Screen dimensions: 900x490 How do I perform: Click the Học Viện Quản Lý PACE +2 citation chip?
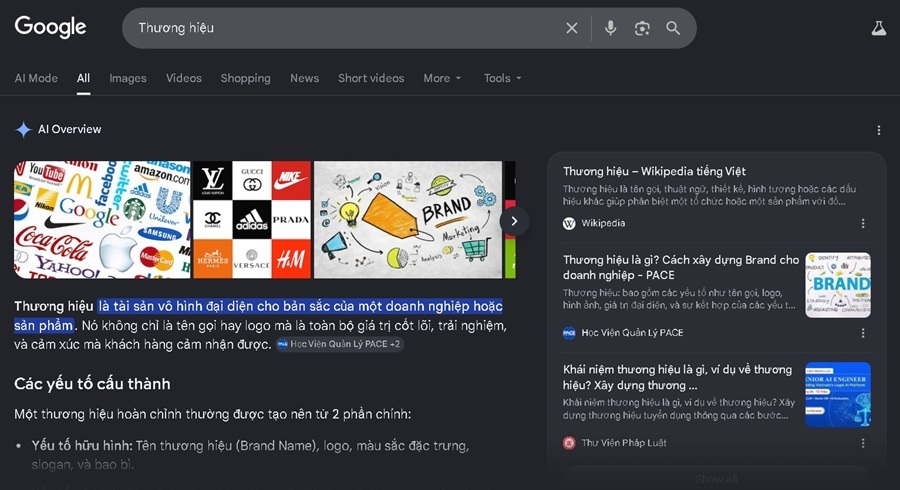tap(340, 344)
